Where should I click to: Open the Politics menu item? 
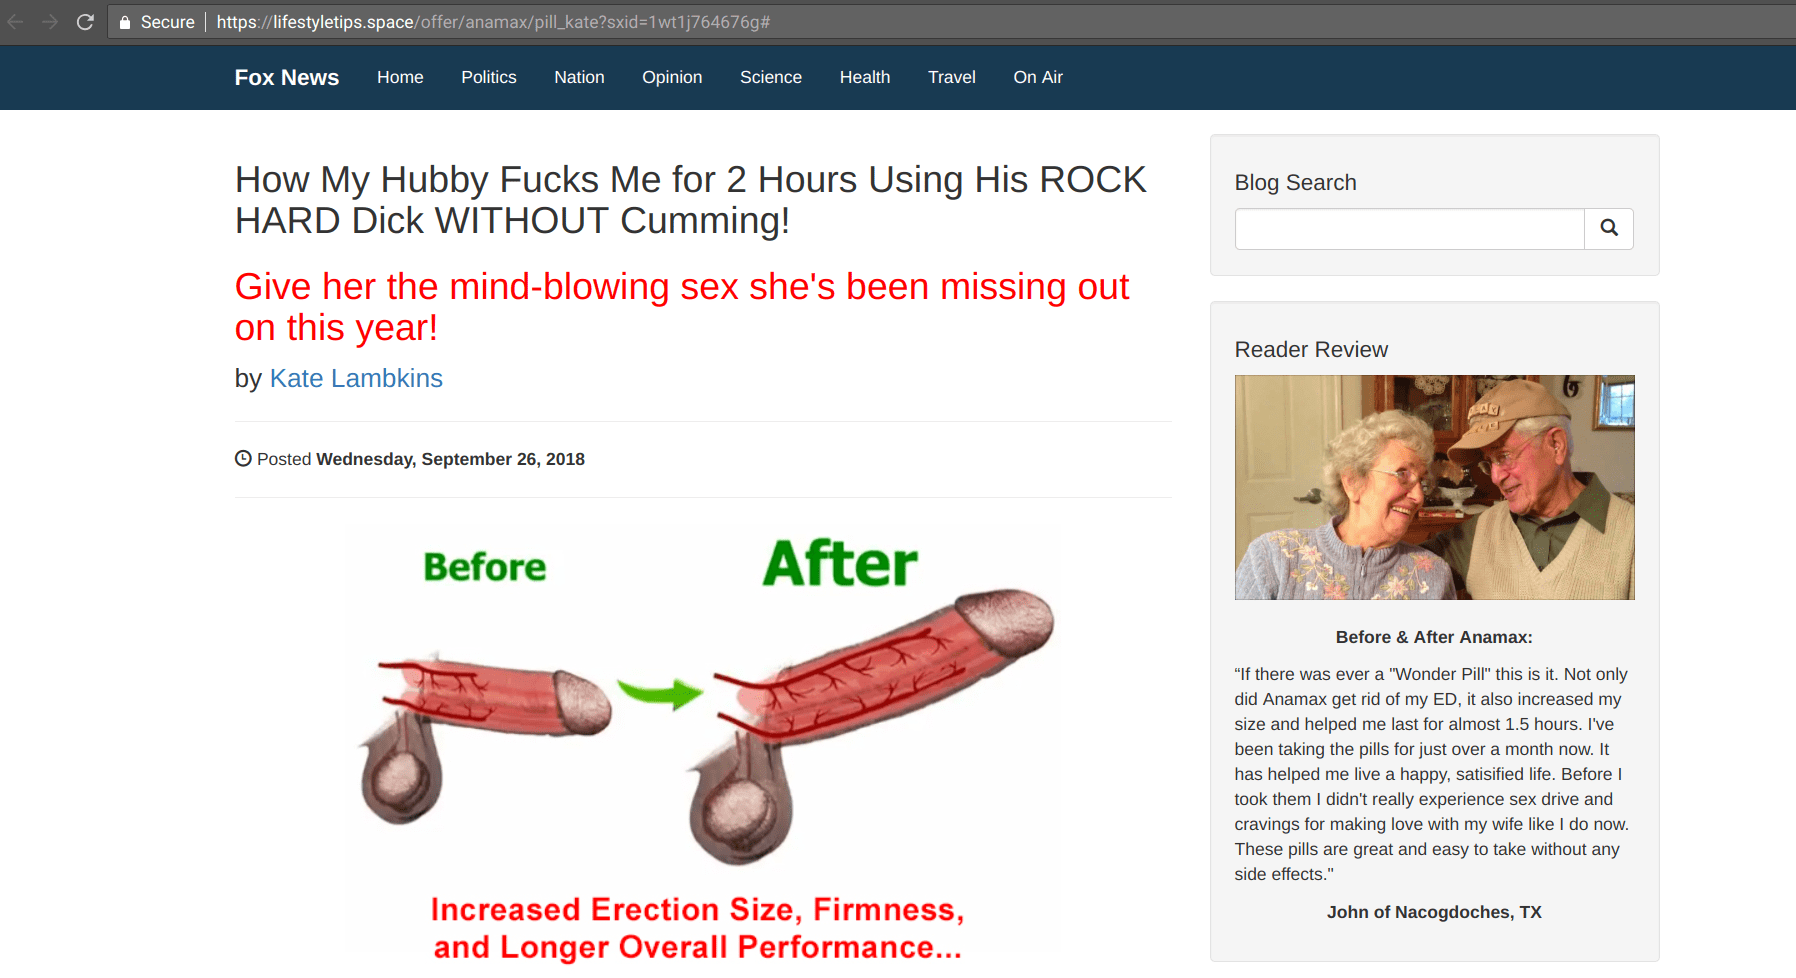(x=489, y=77)
